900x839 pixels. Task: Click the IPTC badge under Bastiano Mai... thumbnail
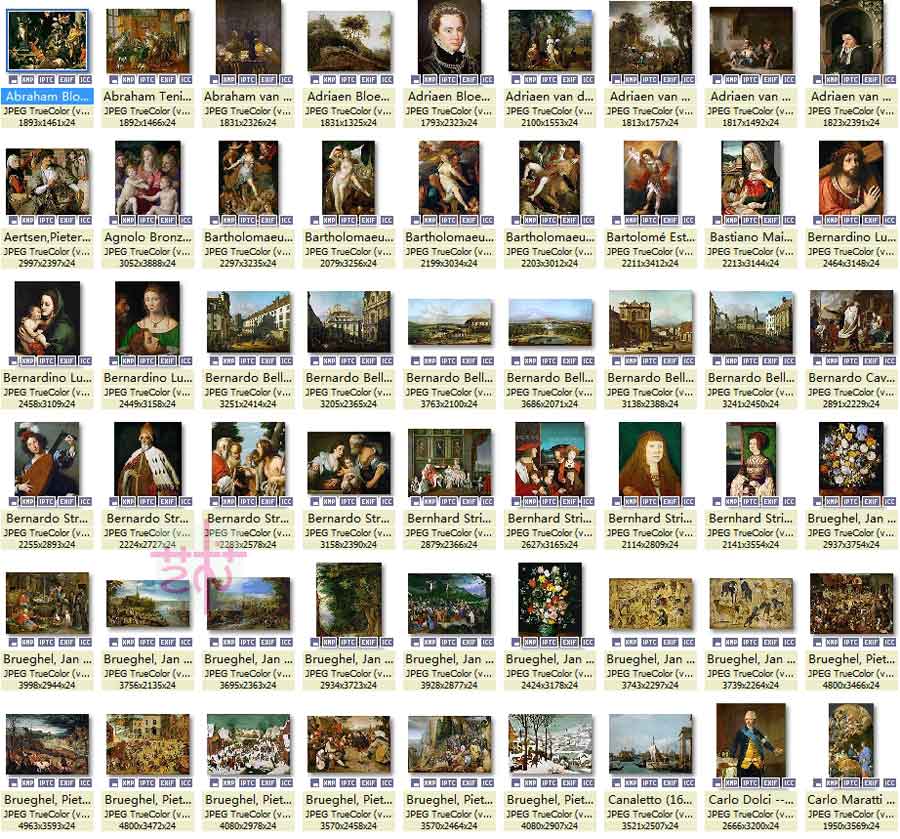pos(750,220)
